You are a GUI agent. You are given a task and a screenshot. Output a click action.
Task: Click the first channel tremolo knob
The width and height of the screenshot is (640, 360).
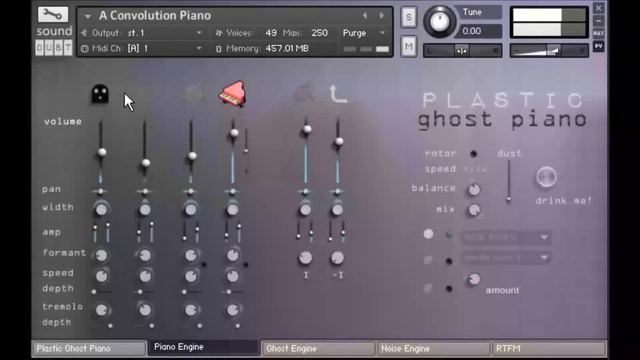coord(101,310)
